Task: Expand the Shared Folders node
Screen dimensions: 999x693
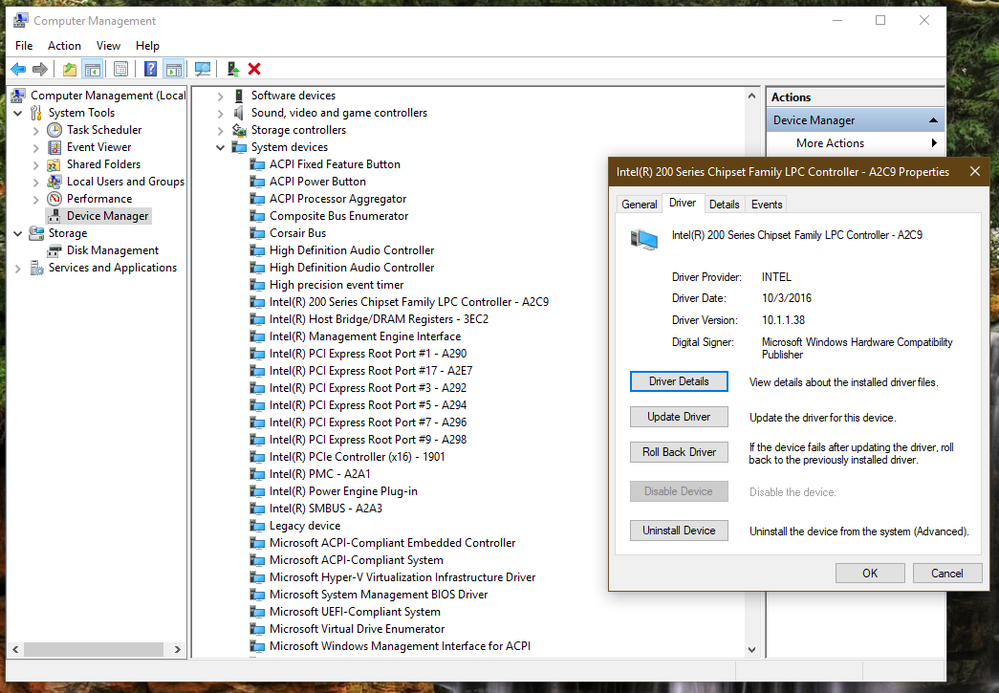Action: (36, 164)
